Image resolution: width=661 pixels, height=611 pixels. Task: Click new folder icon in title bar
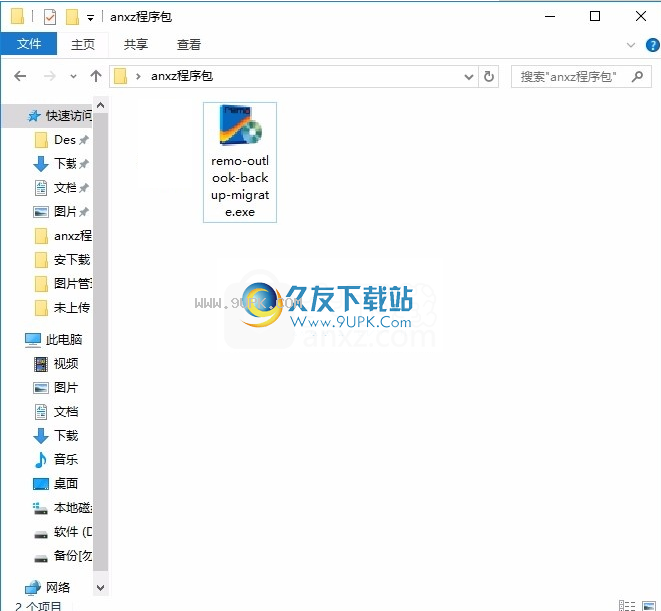click(x=73, y=17)
